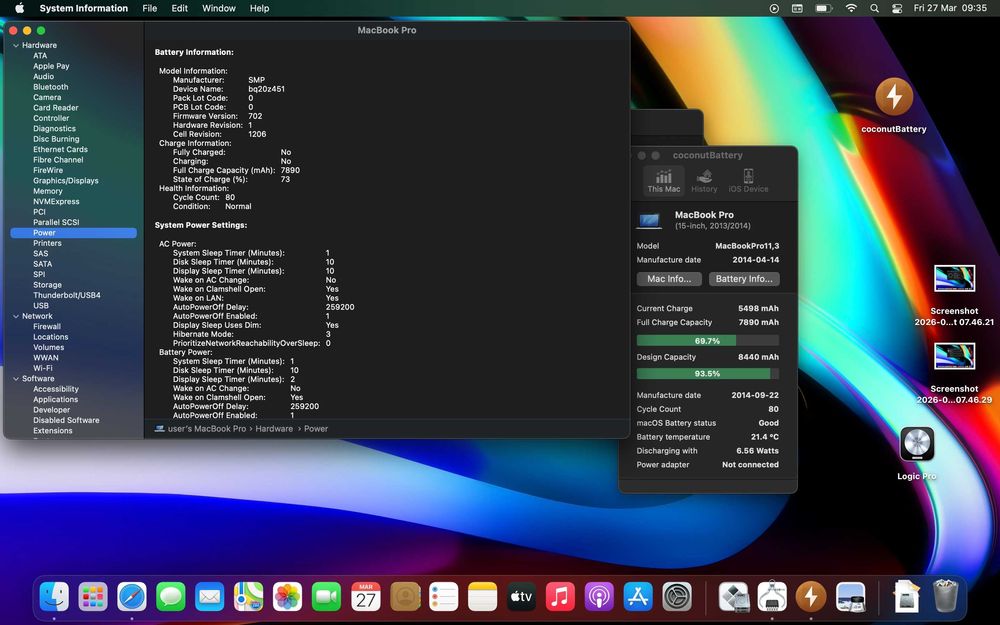This screenshot has width=1000, height=625.
Task: Click the MacBook Pro laptop icon in coconutBattery
Action: coord(649,221)
